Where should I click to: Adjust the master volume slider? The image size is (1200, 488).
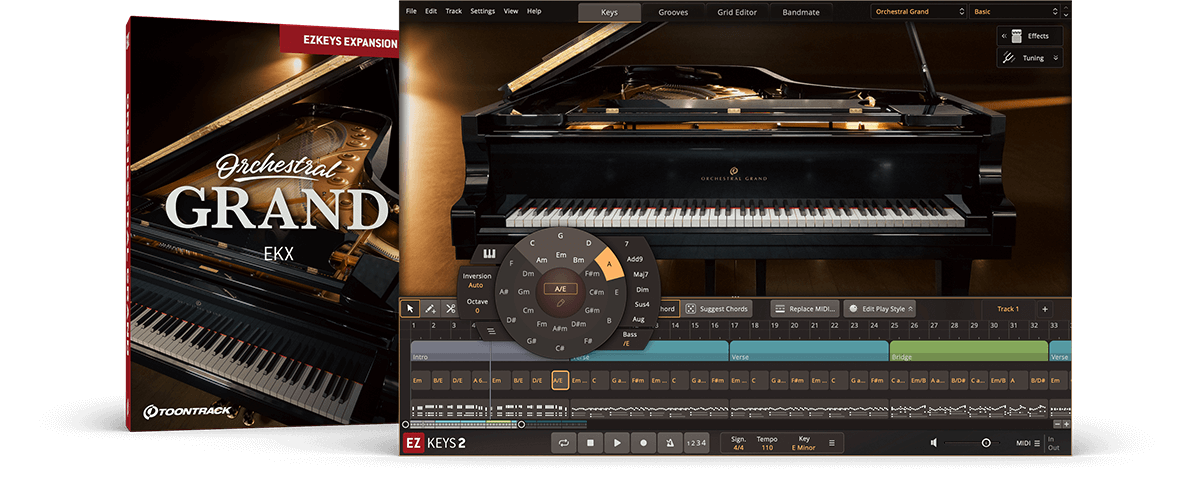(985, 442)
